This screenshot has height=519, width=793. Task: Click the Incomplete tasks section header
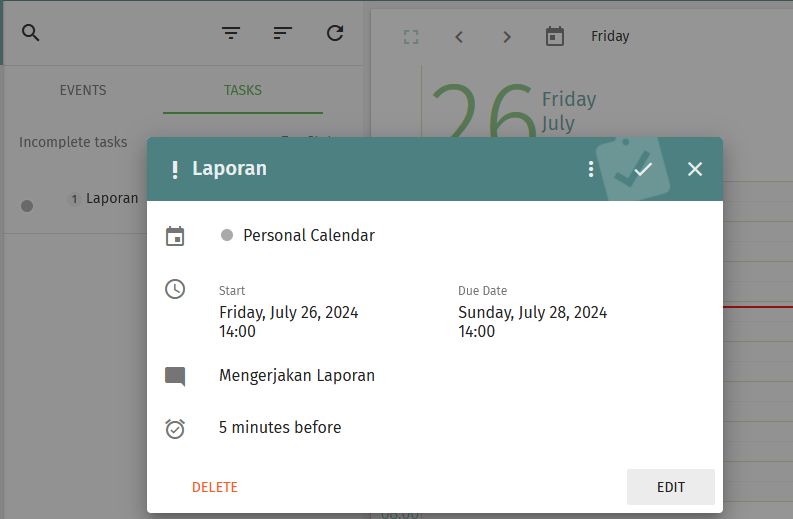coord(73,142)
